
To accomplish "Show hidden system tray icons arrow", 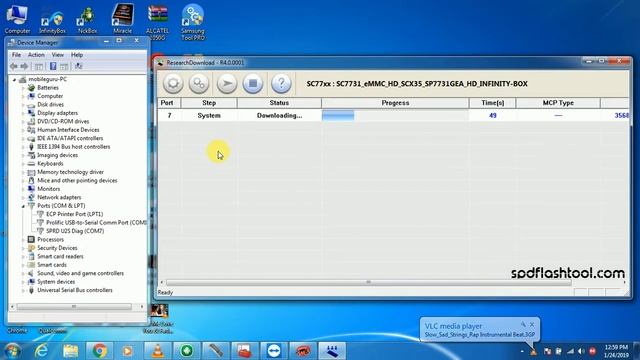I will pos(522,351).
